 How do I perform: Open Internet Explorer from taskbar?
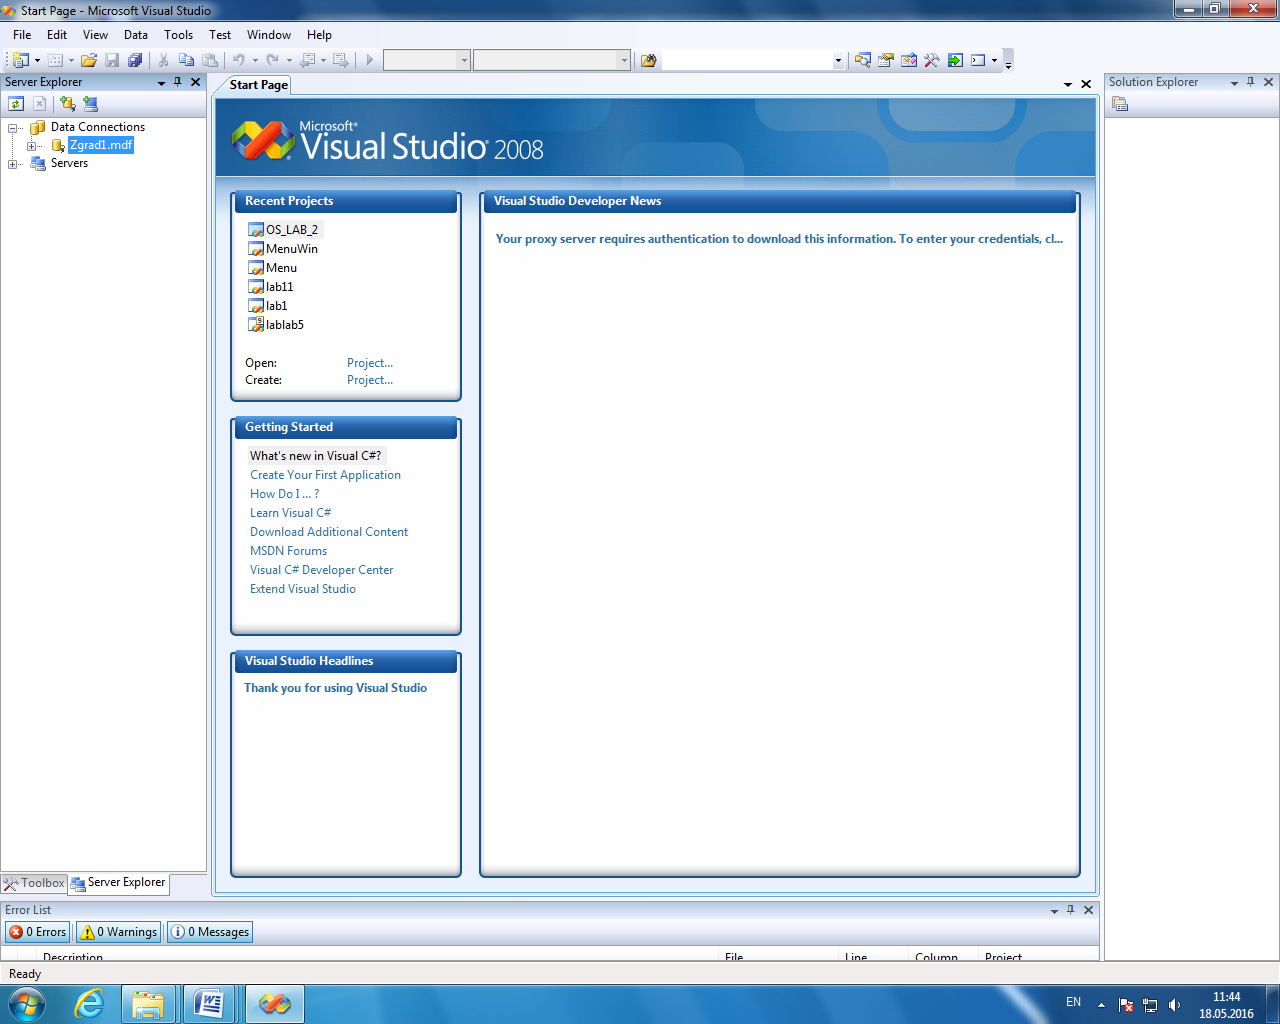pyautogui.click(x=90, y=1004)
